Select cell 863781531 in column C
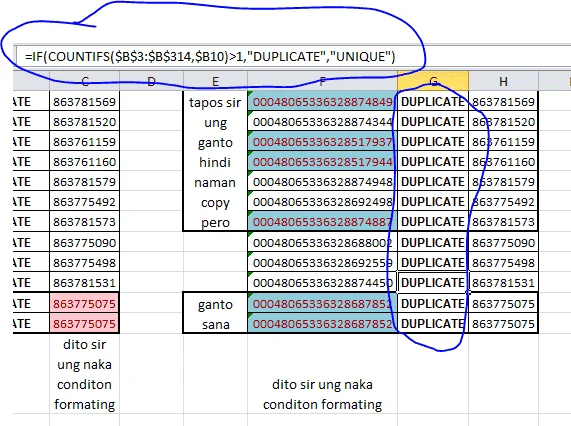This screenshot has width=571, height=426. [84, 282]
